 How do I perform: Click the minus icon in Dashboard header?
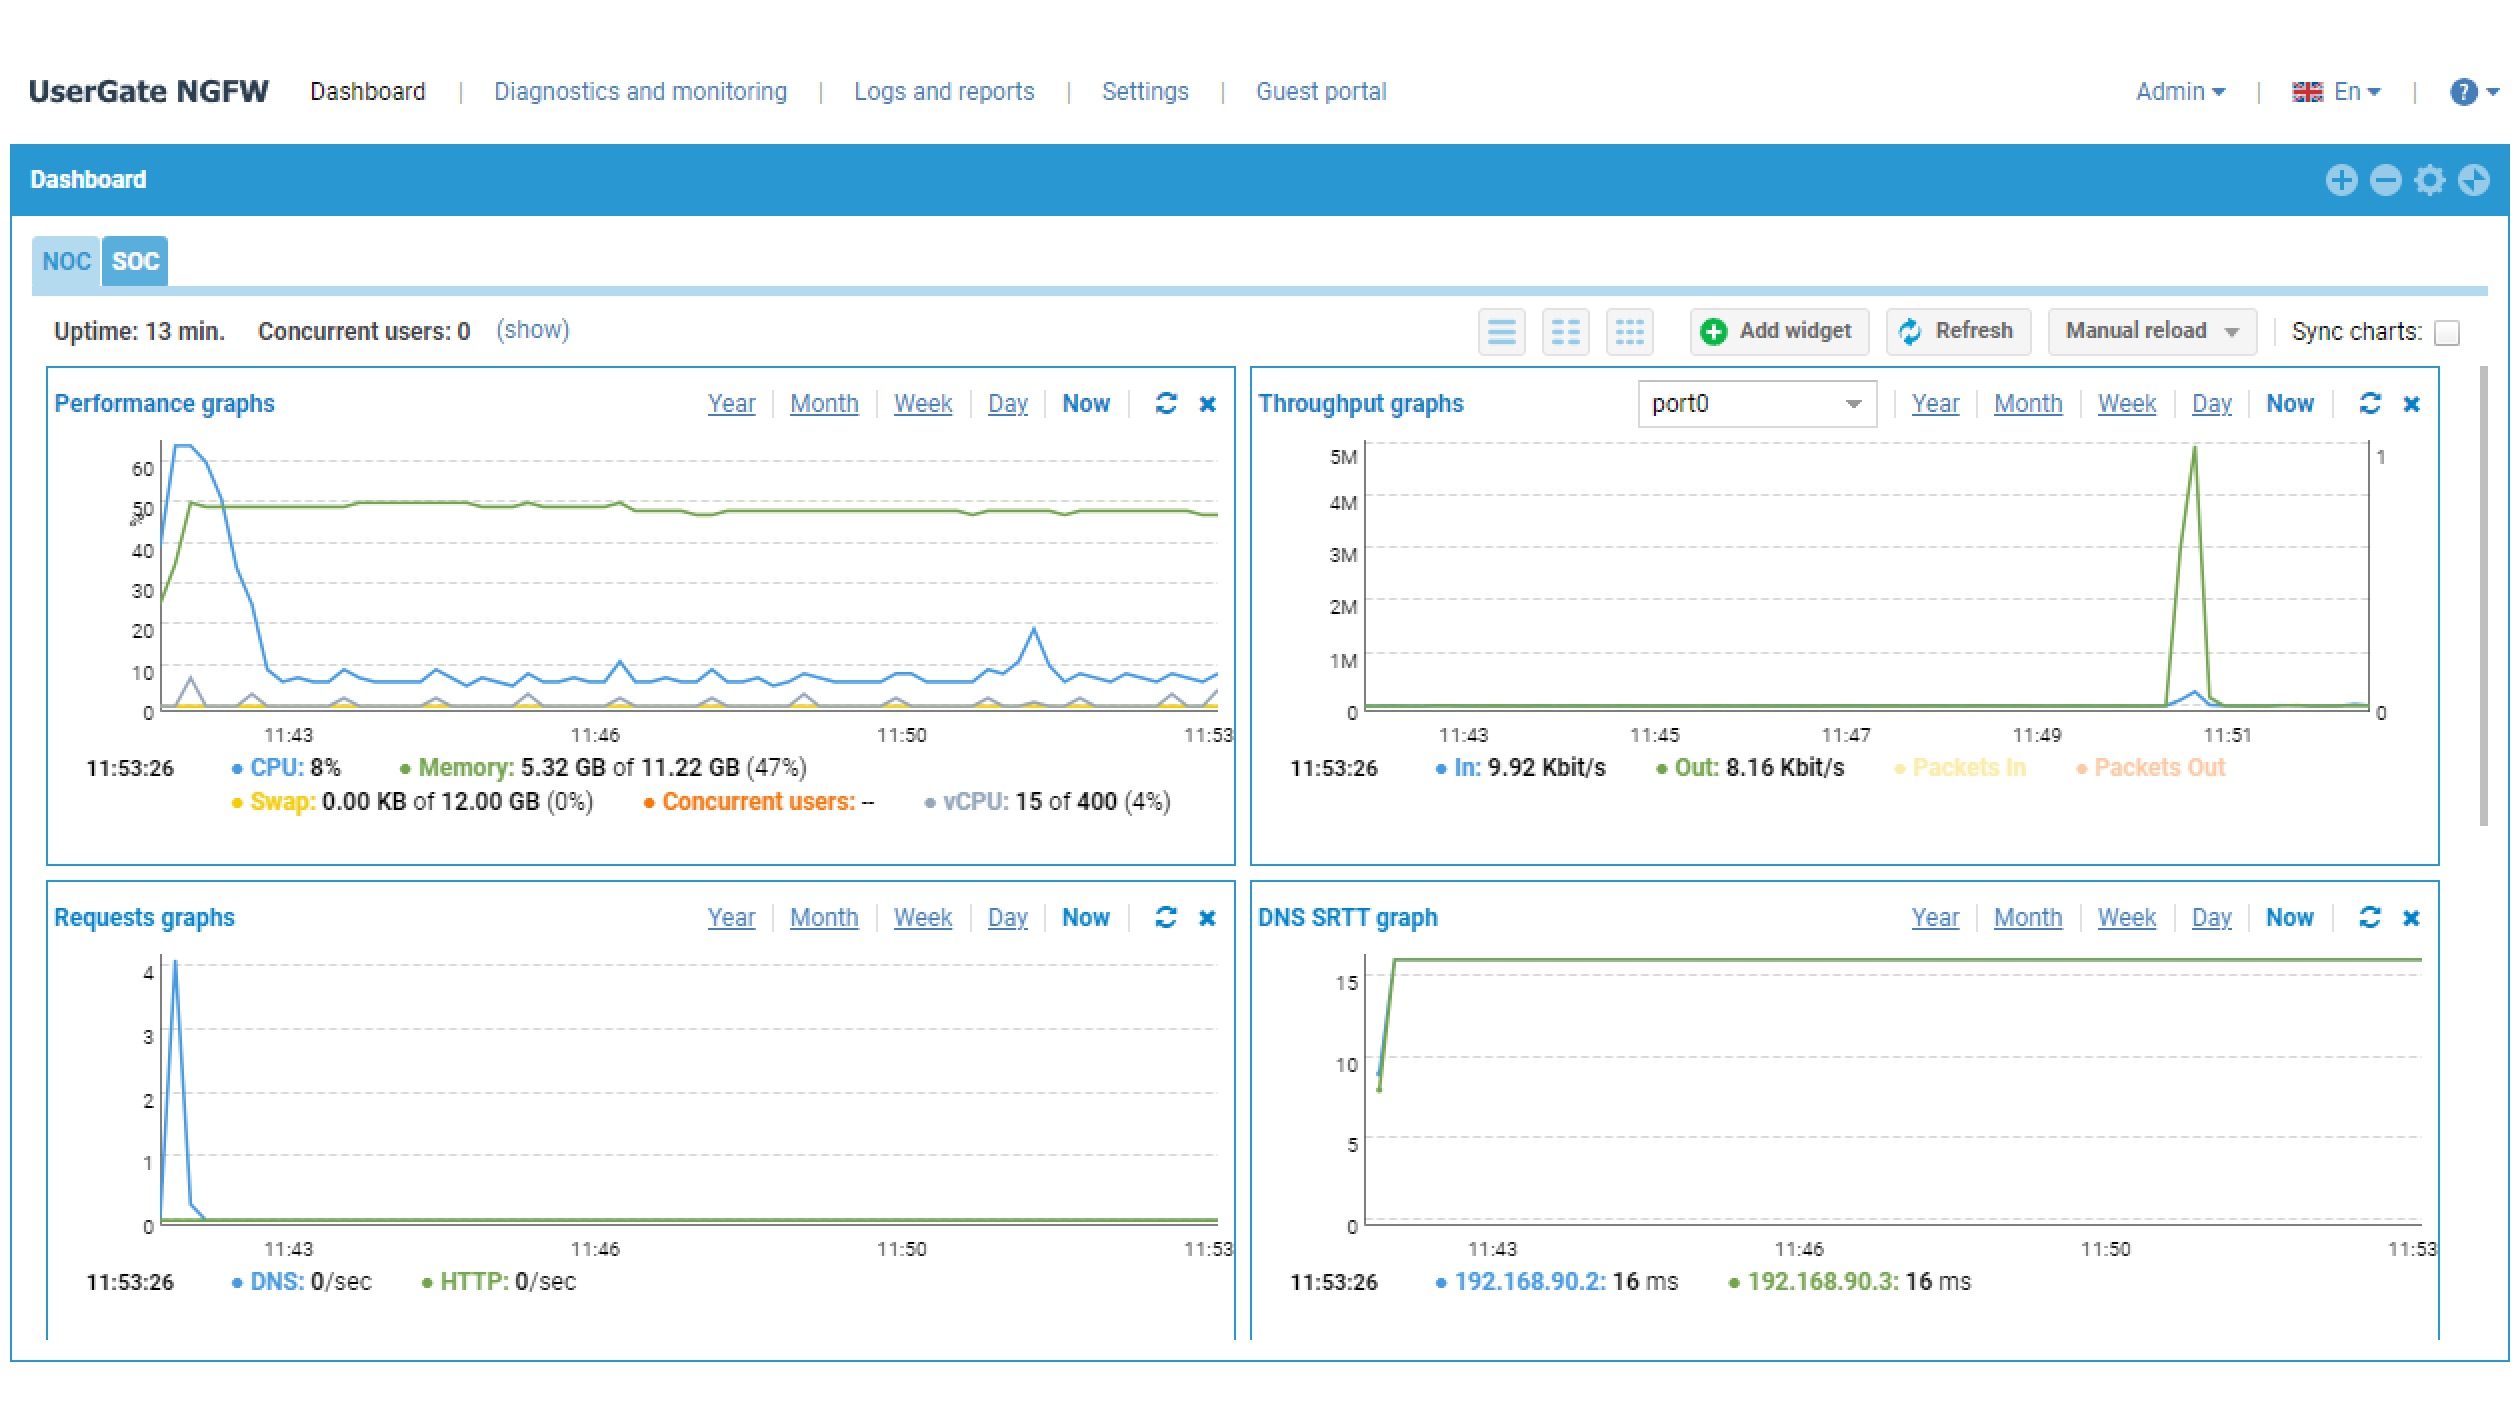2385,180
